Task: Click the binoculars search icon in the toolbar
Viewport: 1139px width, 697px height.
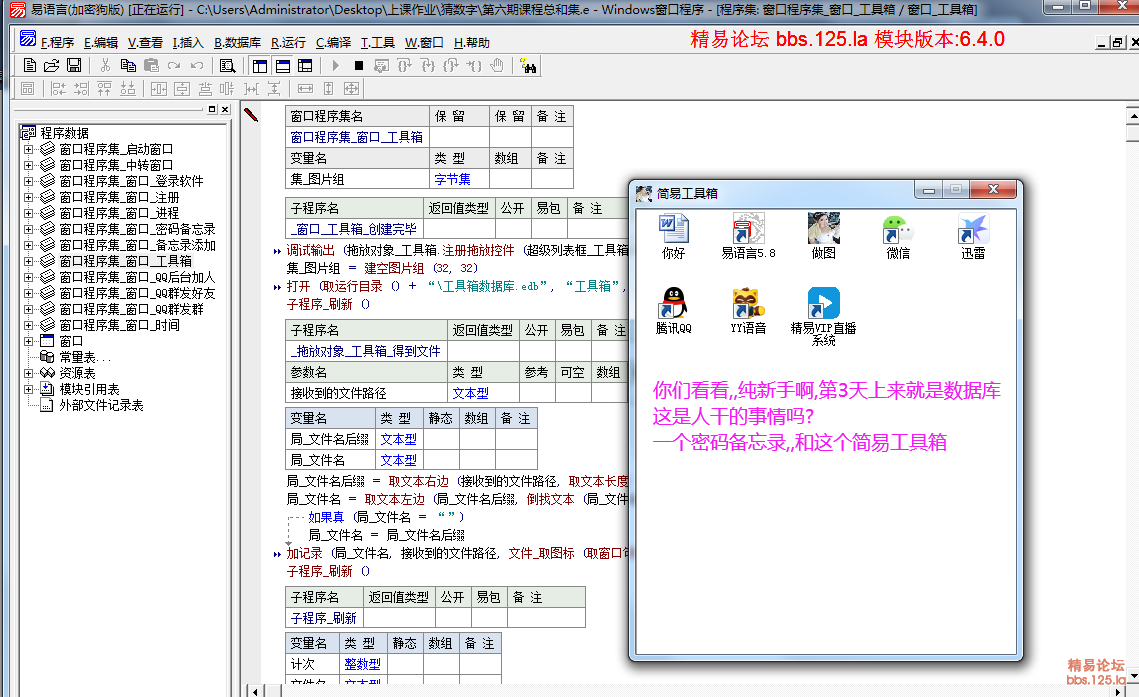Action: 528,66
